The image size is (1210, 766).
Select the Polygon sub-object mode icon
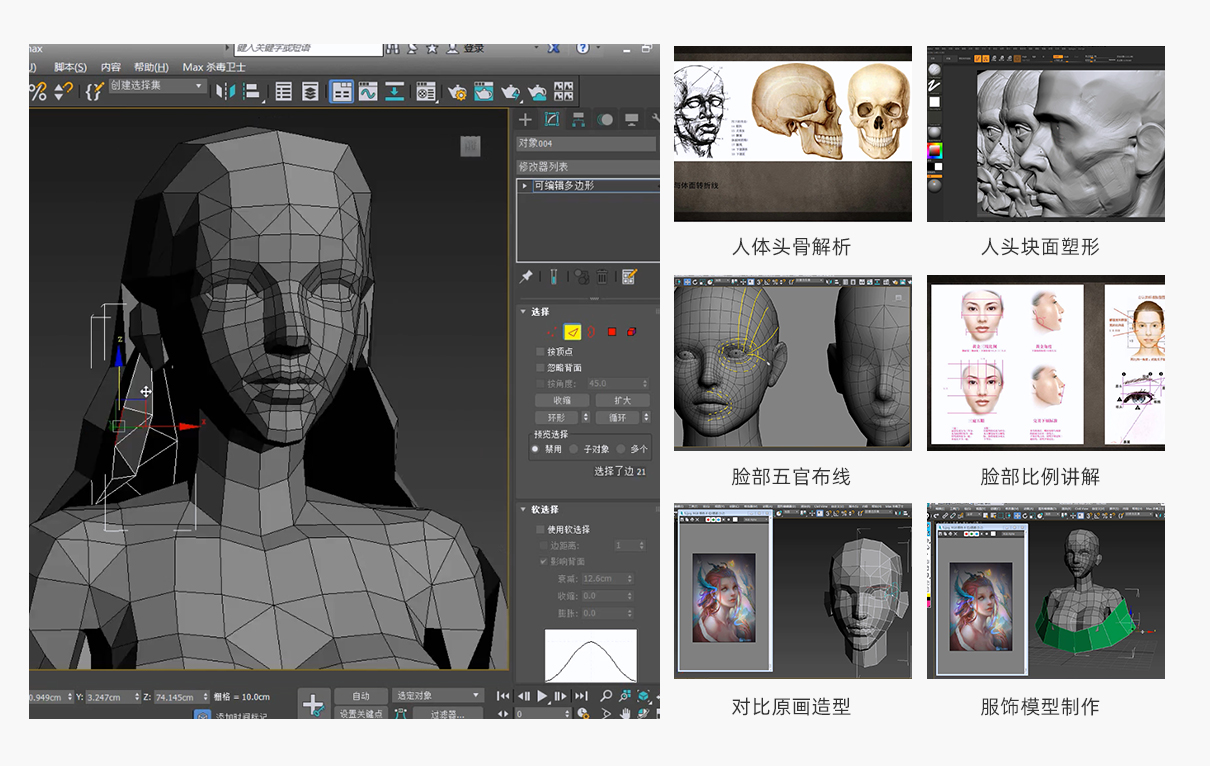tap(612, 332)
